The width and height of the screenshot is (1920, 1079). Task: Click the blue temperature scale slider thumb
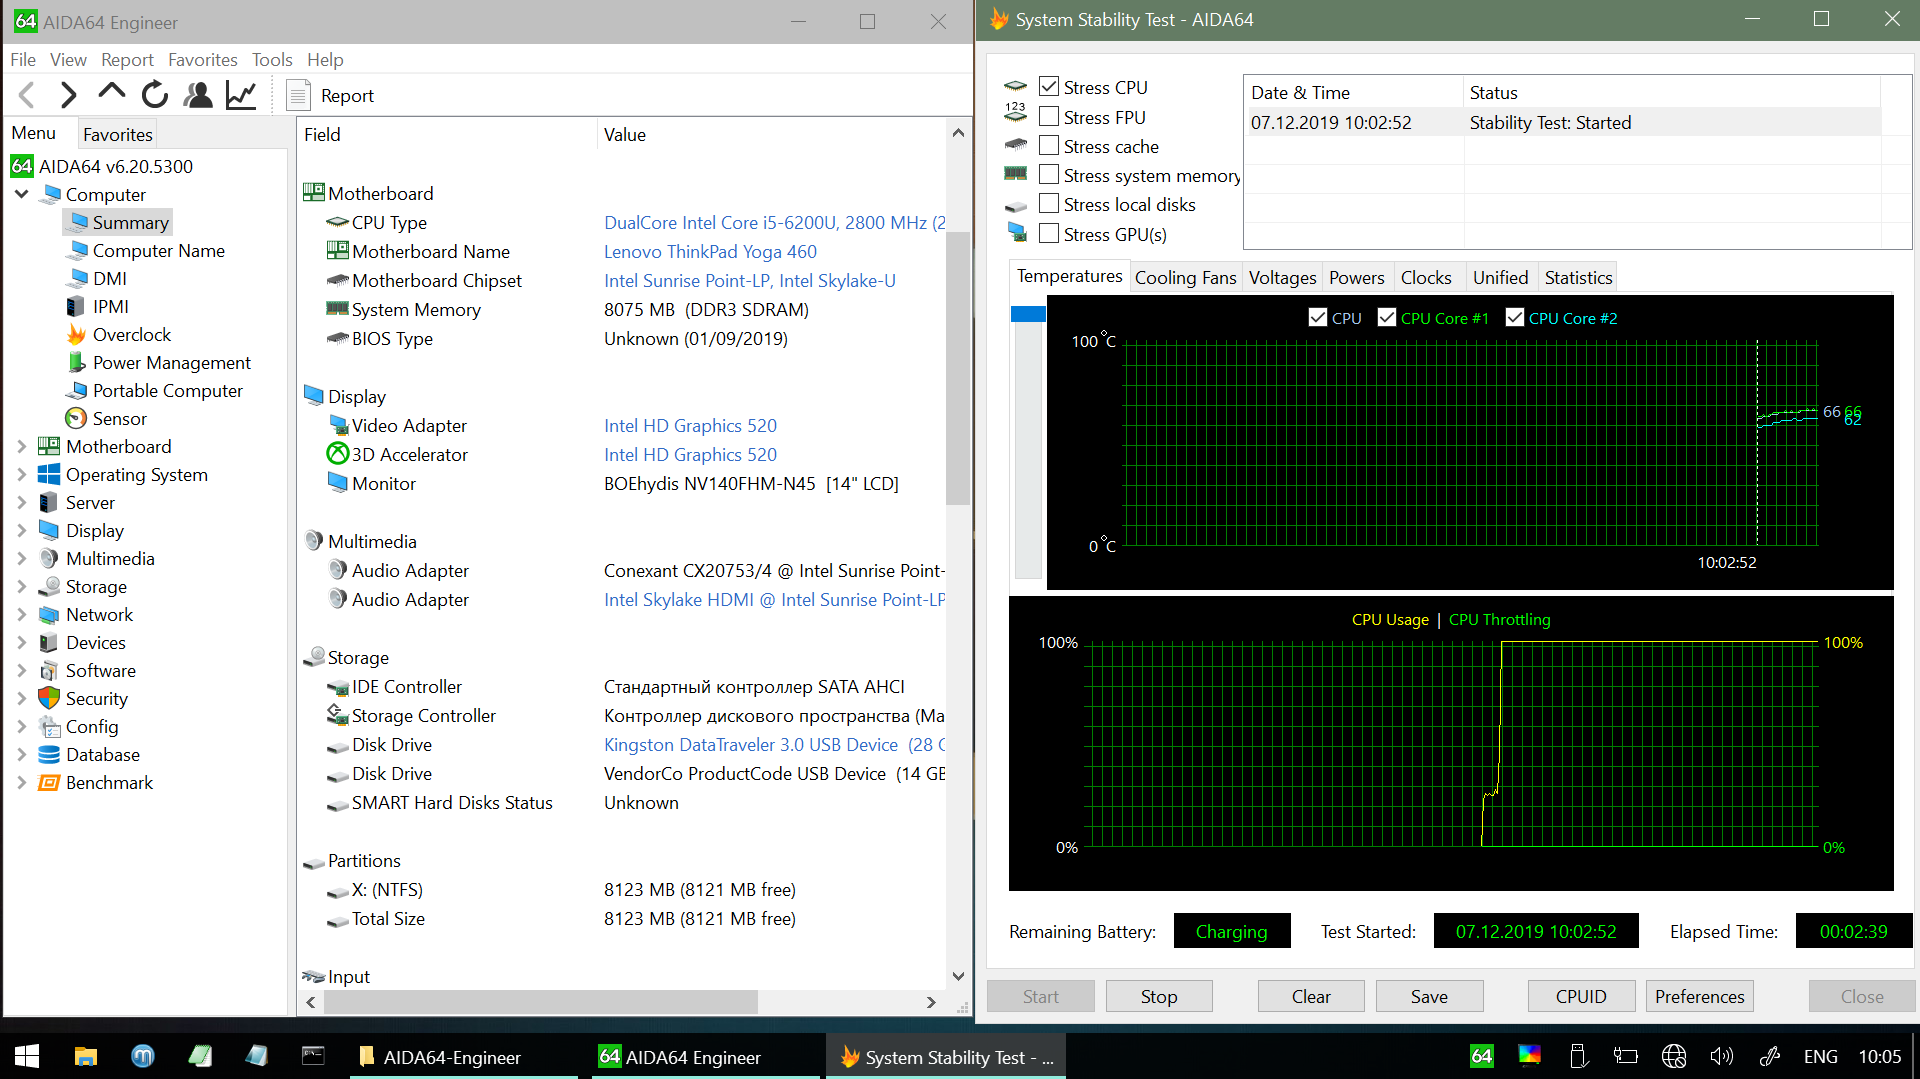point(1028,314)
